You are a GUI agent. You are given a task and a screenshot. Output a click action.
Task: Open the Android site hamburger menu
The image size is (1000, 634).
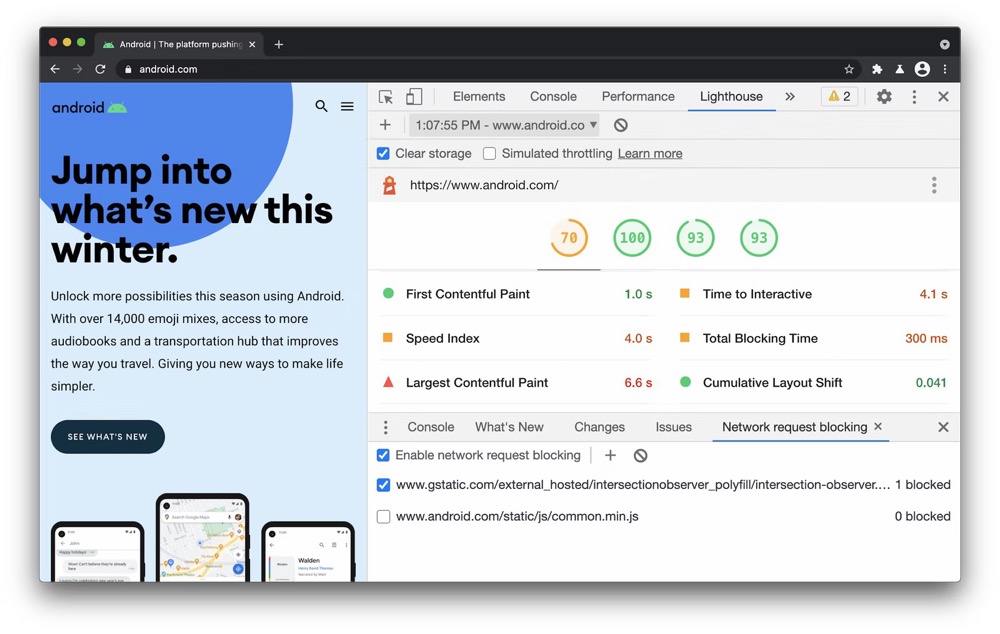coord(347,106)
